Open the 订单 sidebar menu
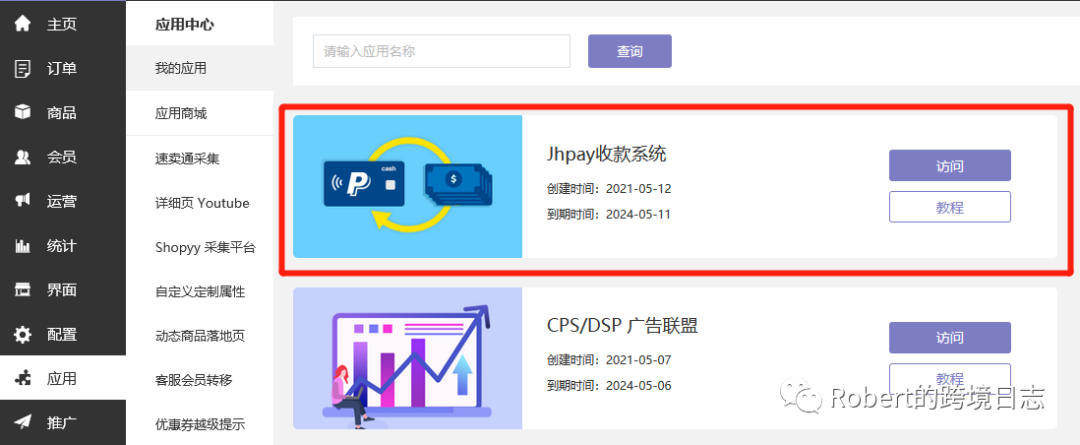 [63, 68]
